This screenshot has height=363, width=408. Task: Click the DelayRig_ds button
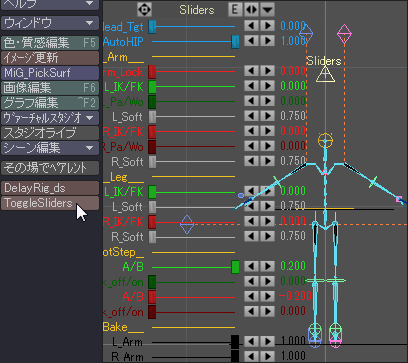[x=50, y=188]
